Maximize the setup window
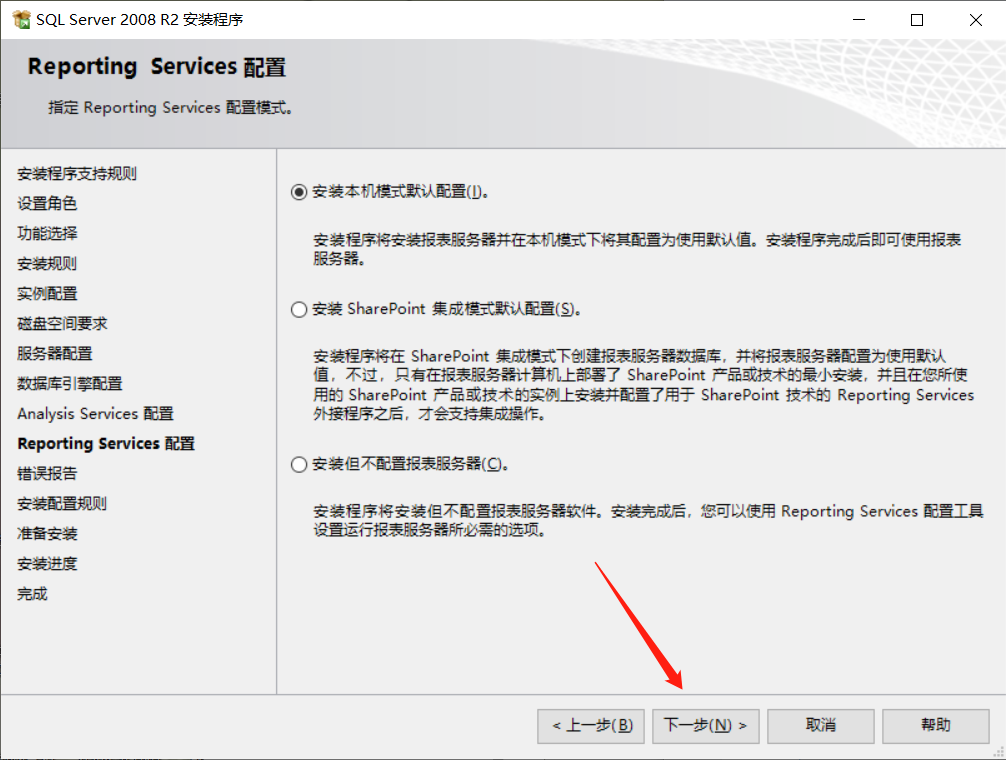Image resolution: width=1006 pixels, height=760 pixels. pos(917,20)
